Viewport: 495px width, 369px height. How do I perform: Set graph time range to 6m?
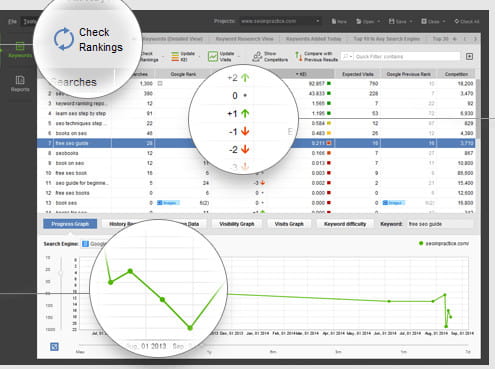click(x=273, y=352)
